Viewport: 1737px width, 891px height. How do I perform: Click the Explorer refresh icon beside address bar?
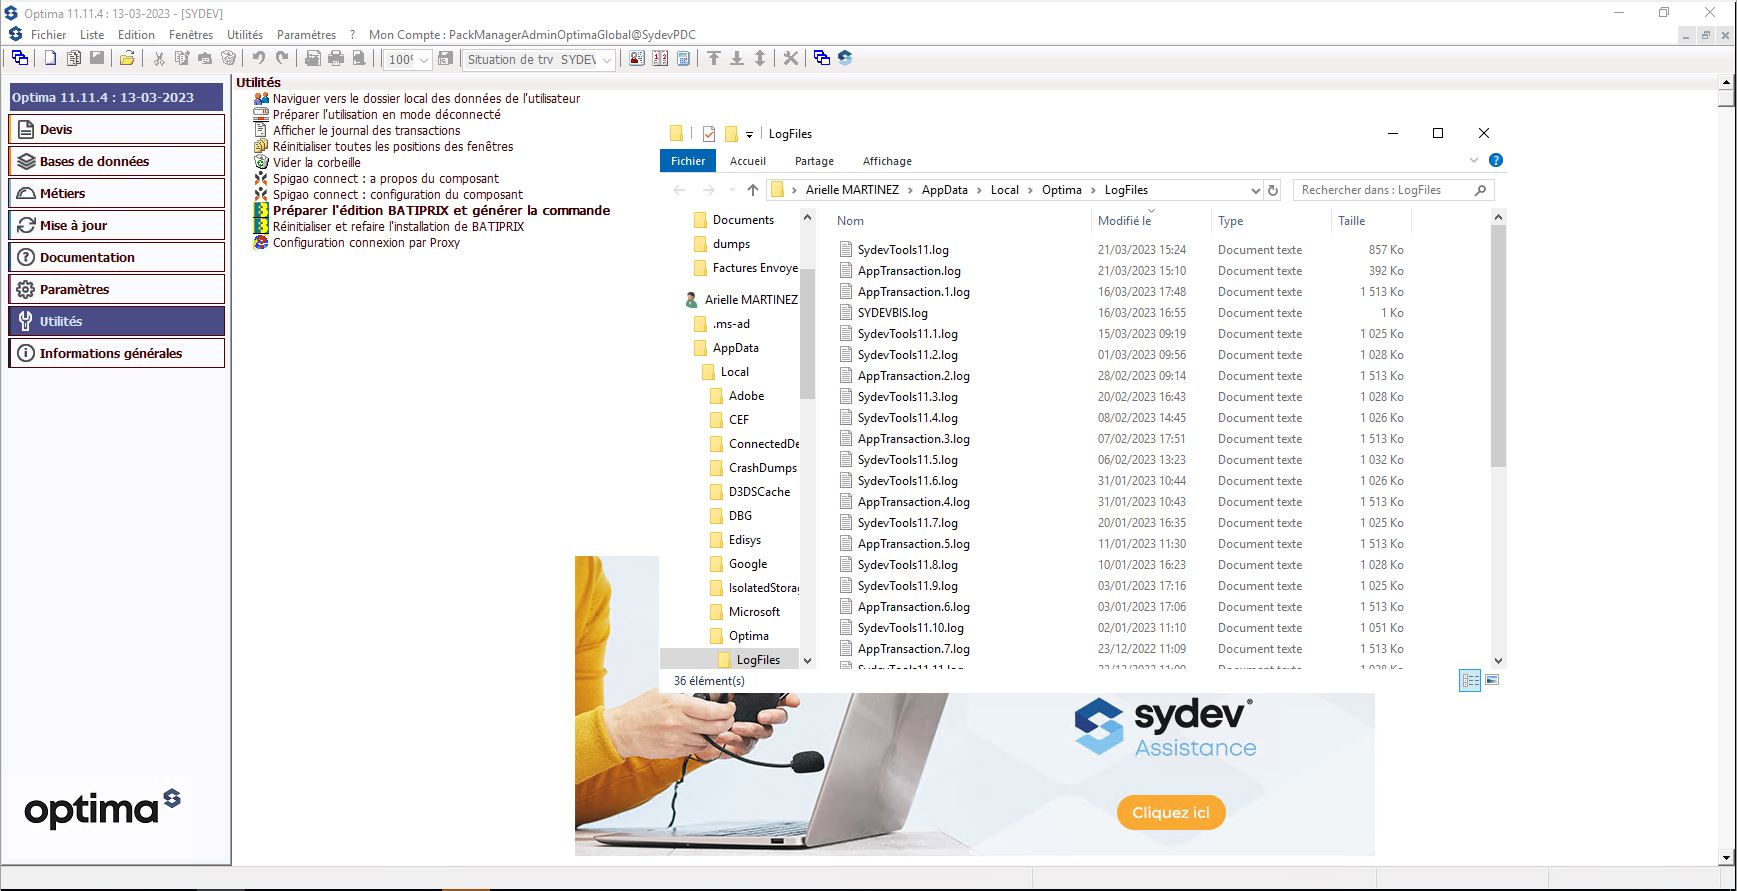1273,190
